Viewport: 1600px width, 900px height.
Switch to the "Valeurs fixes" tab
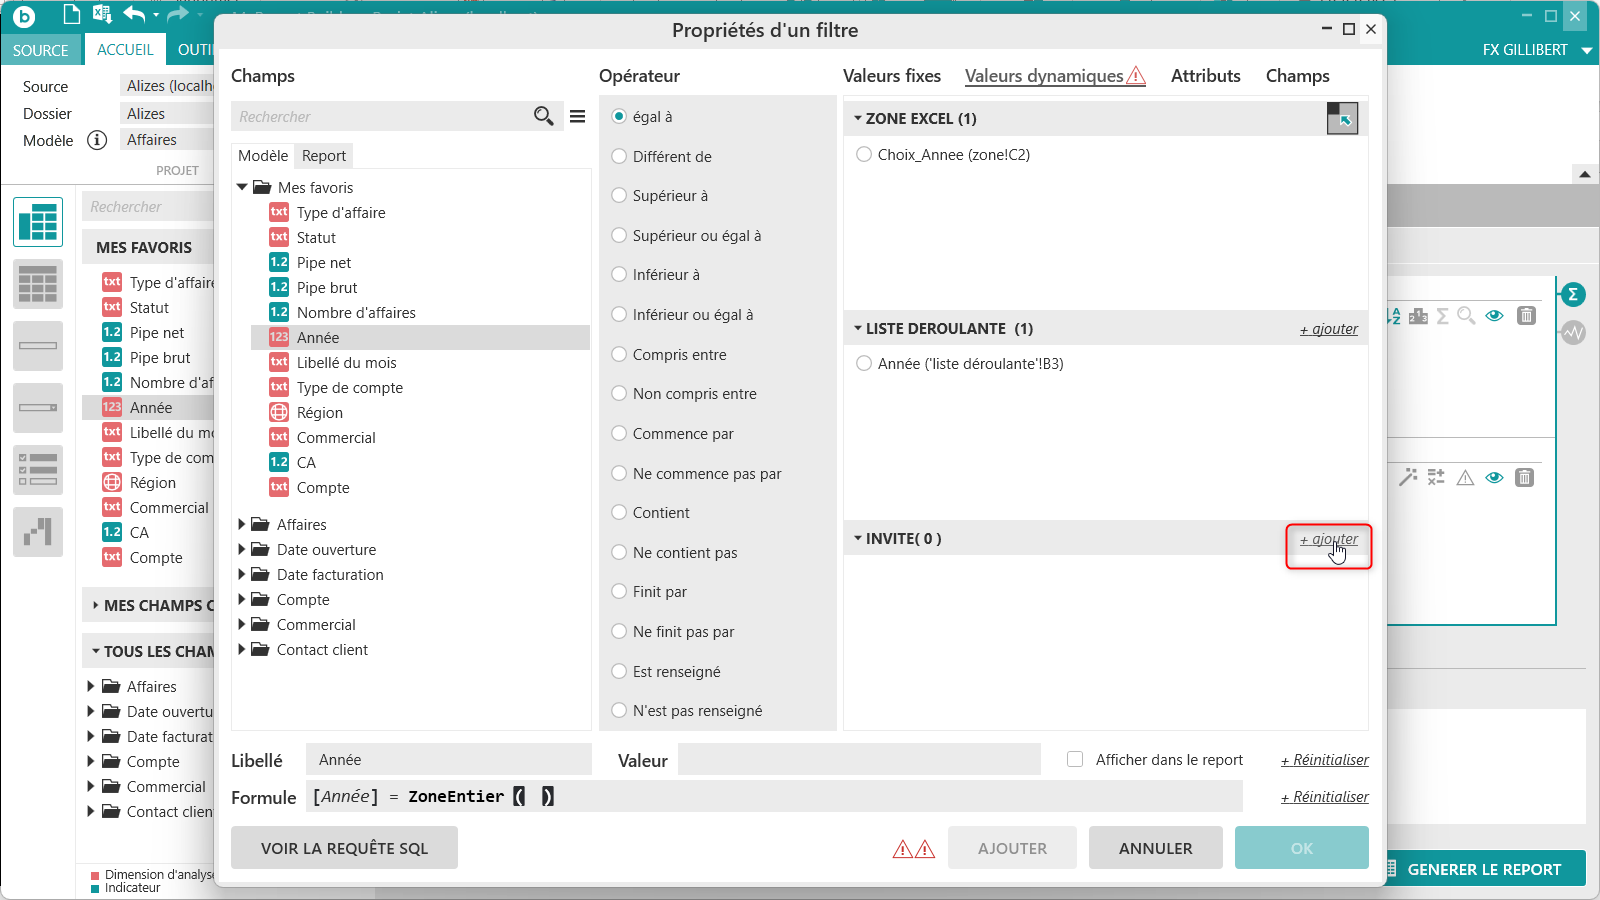tap(891, 76)
